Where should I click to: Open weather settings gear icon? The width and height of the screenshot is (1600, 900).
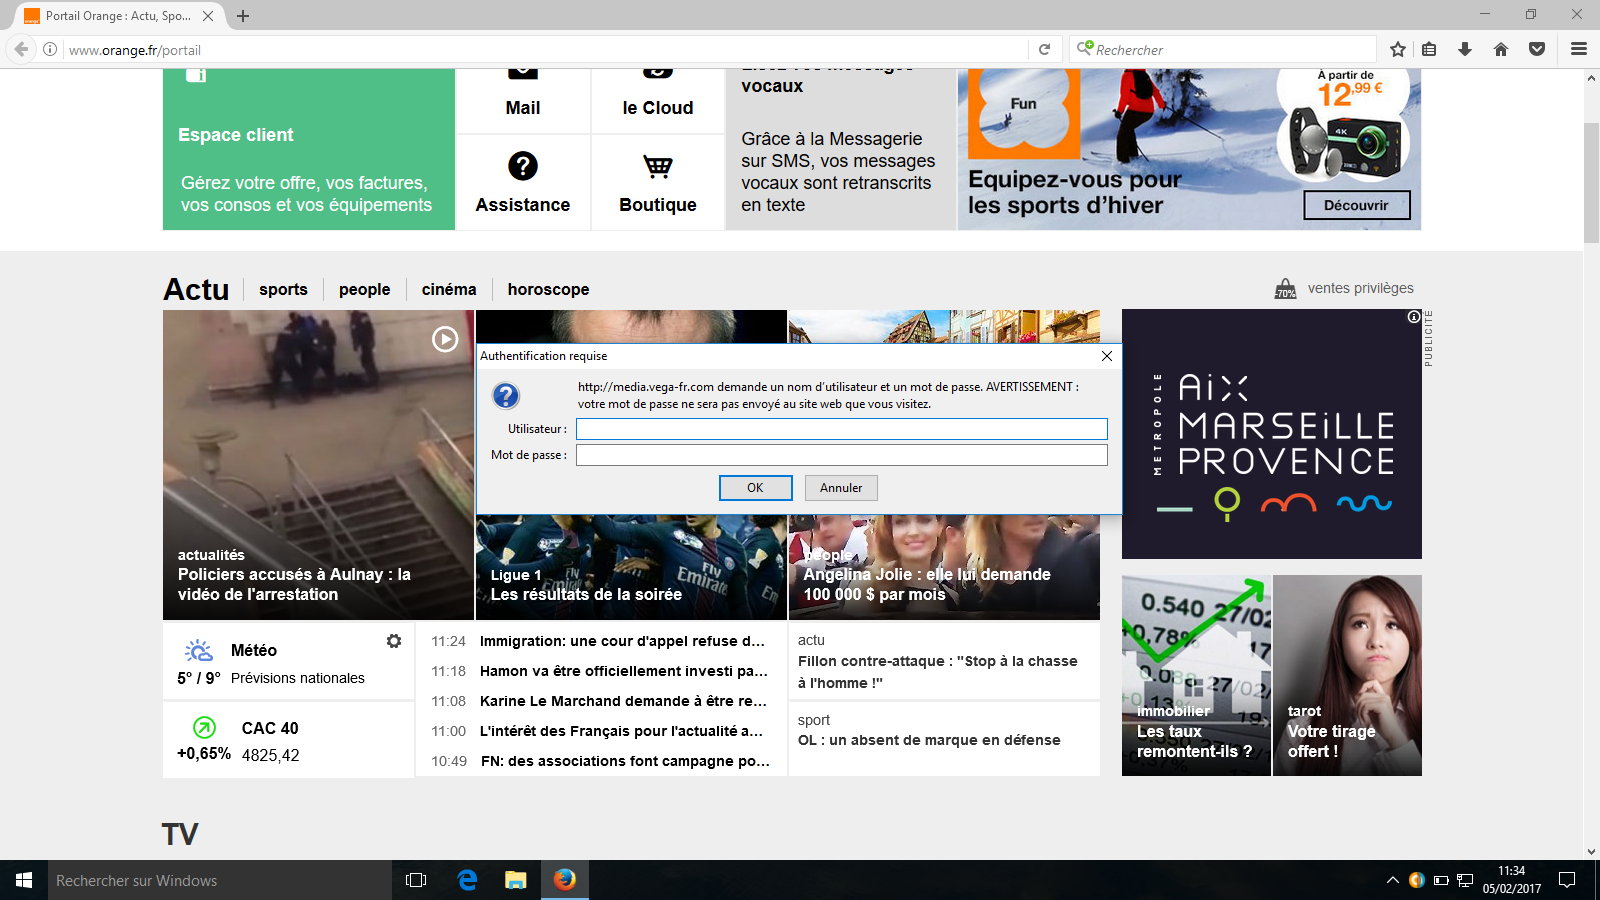click(x=394, y=641)
